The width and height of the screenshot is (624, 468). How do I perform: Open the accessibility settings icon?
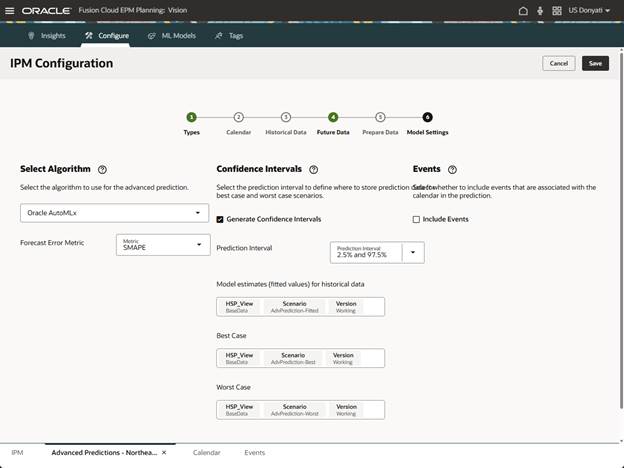click(556, 10)
